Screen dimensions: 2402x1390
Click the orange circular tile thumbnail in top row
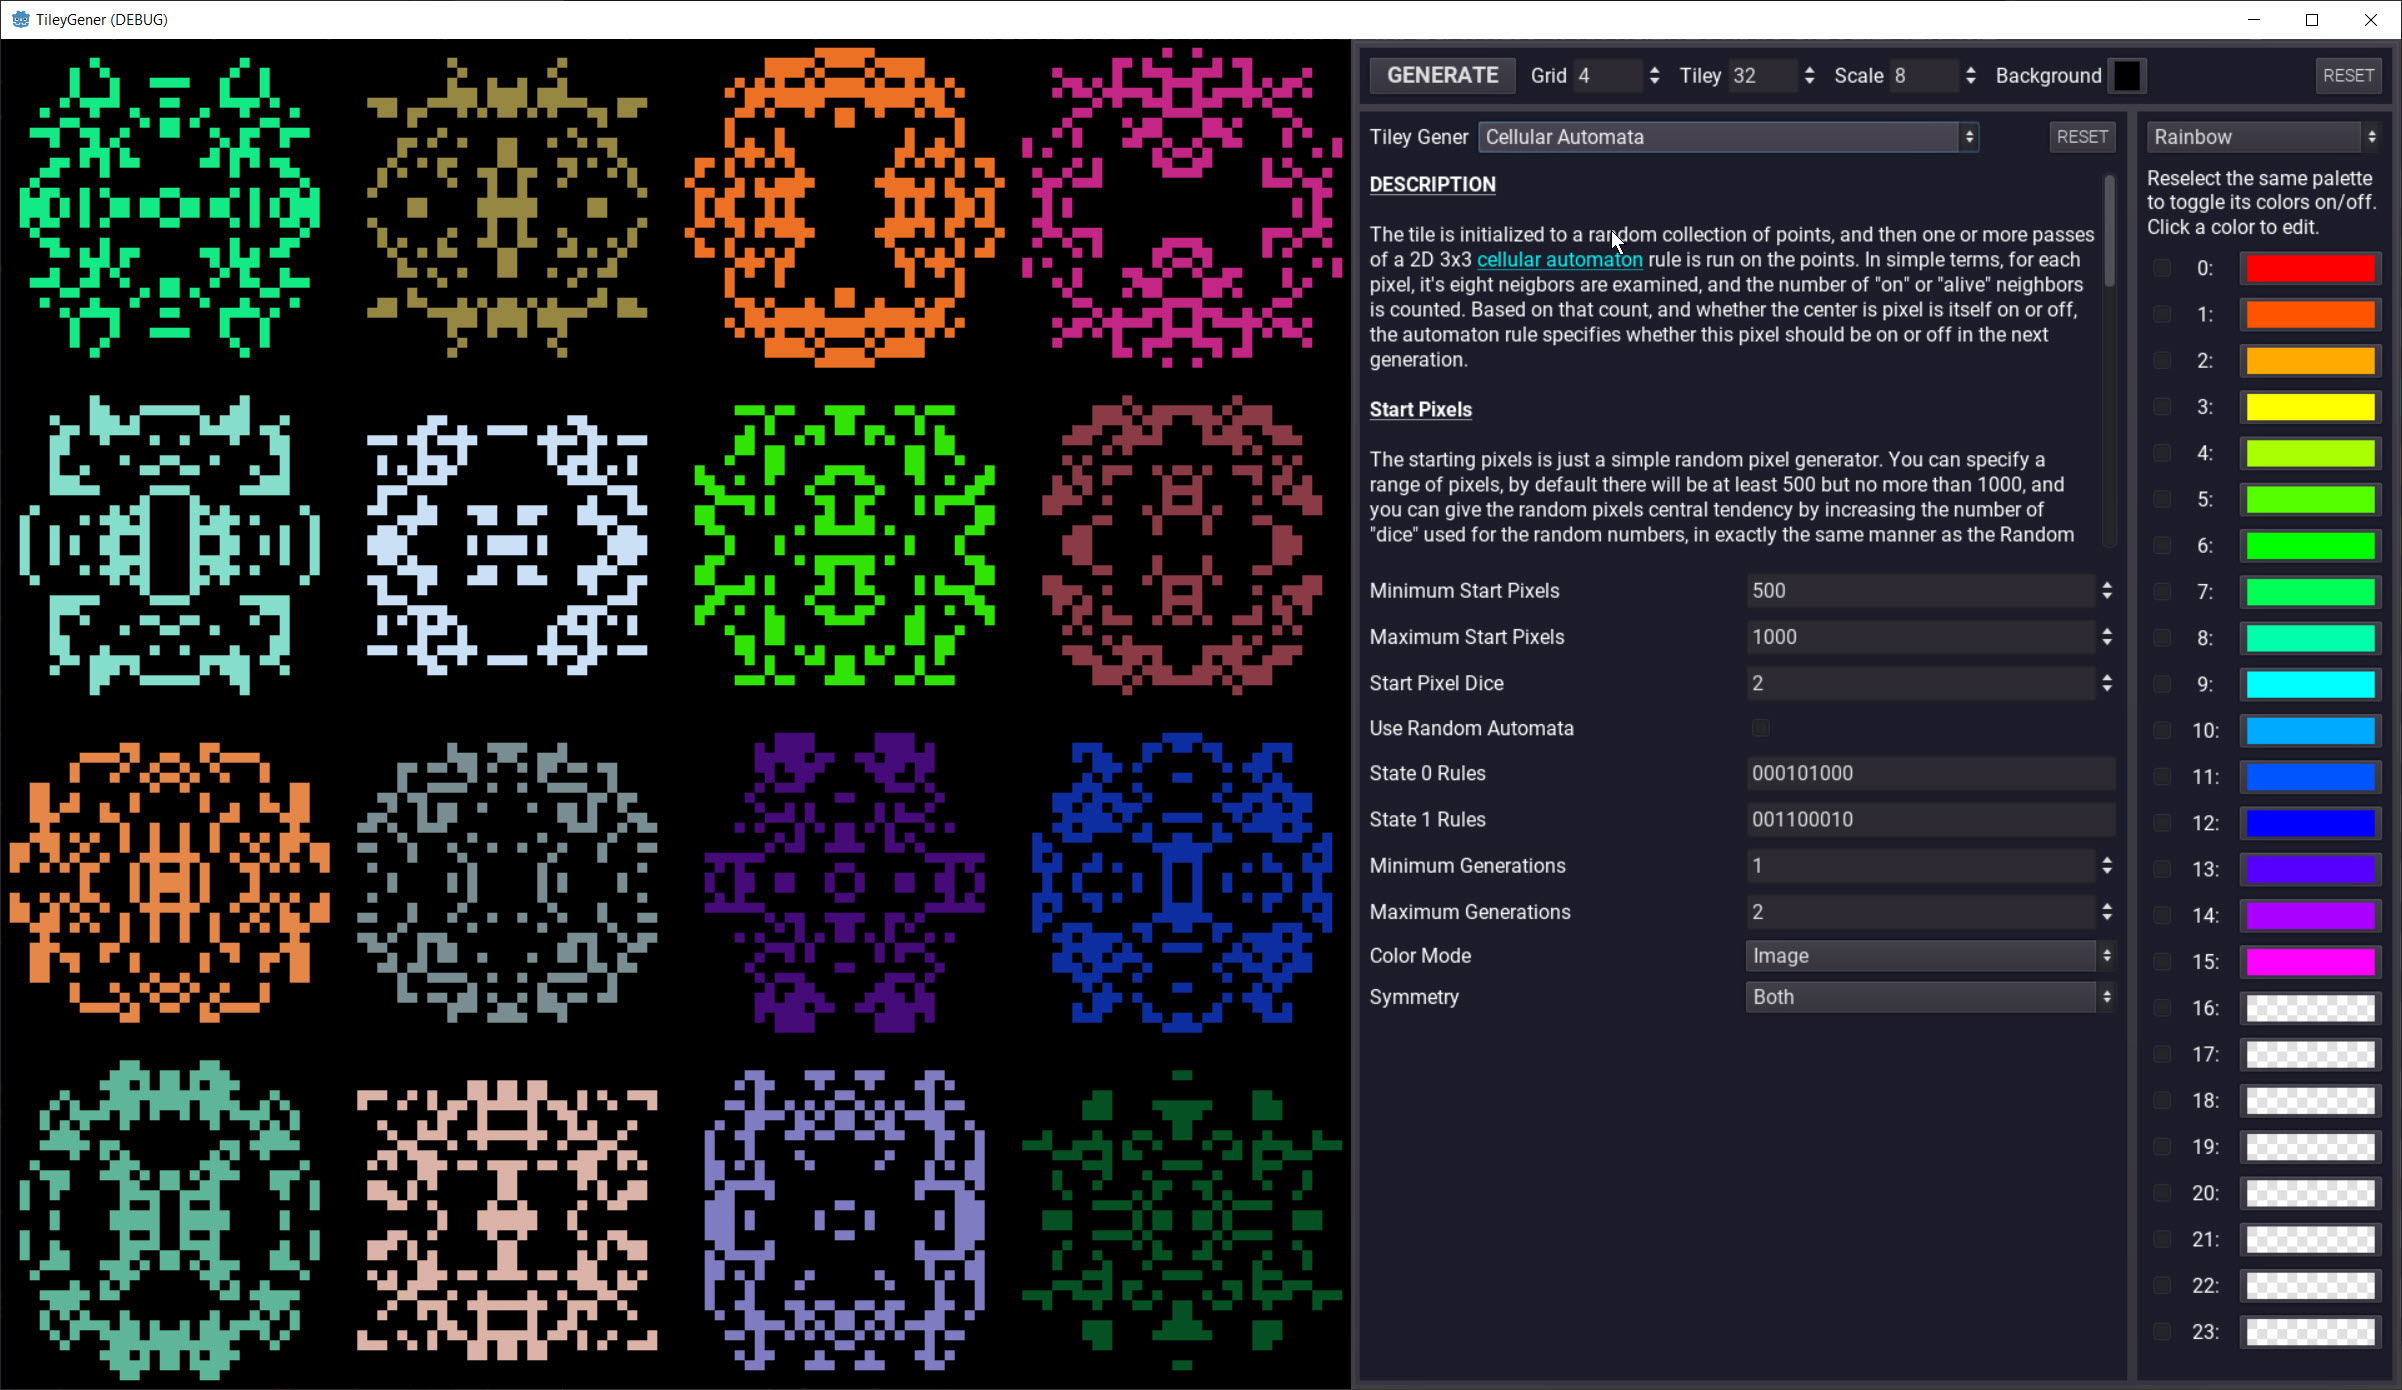845,207
